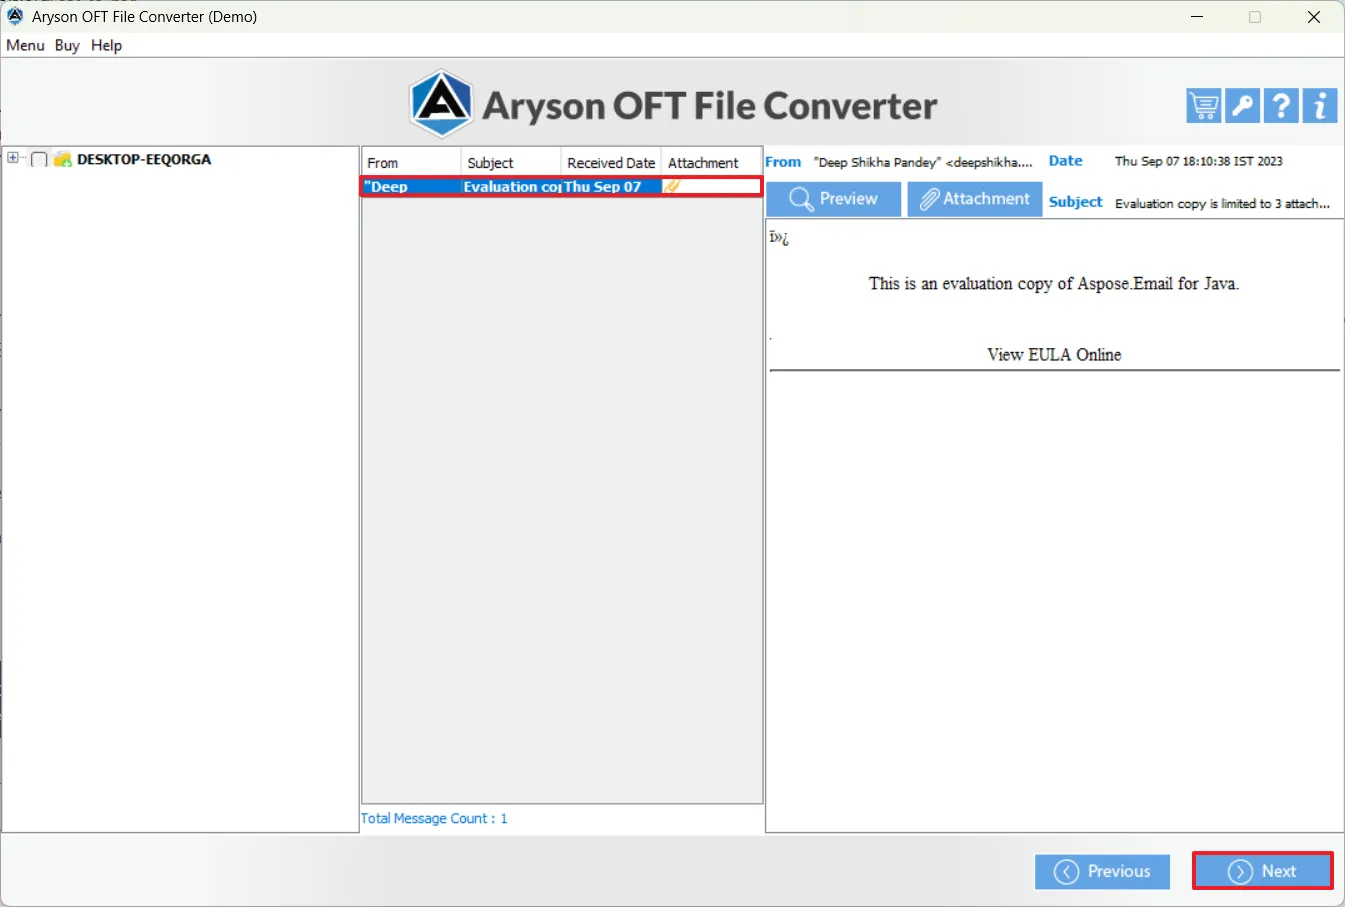The width and height of the screenshot is (1345, 907).
Task: Open help with the question mark icon
Action: pos(1281,105)
